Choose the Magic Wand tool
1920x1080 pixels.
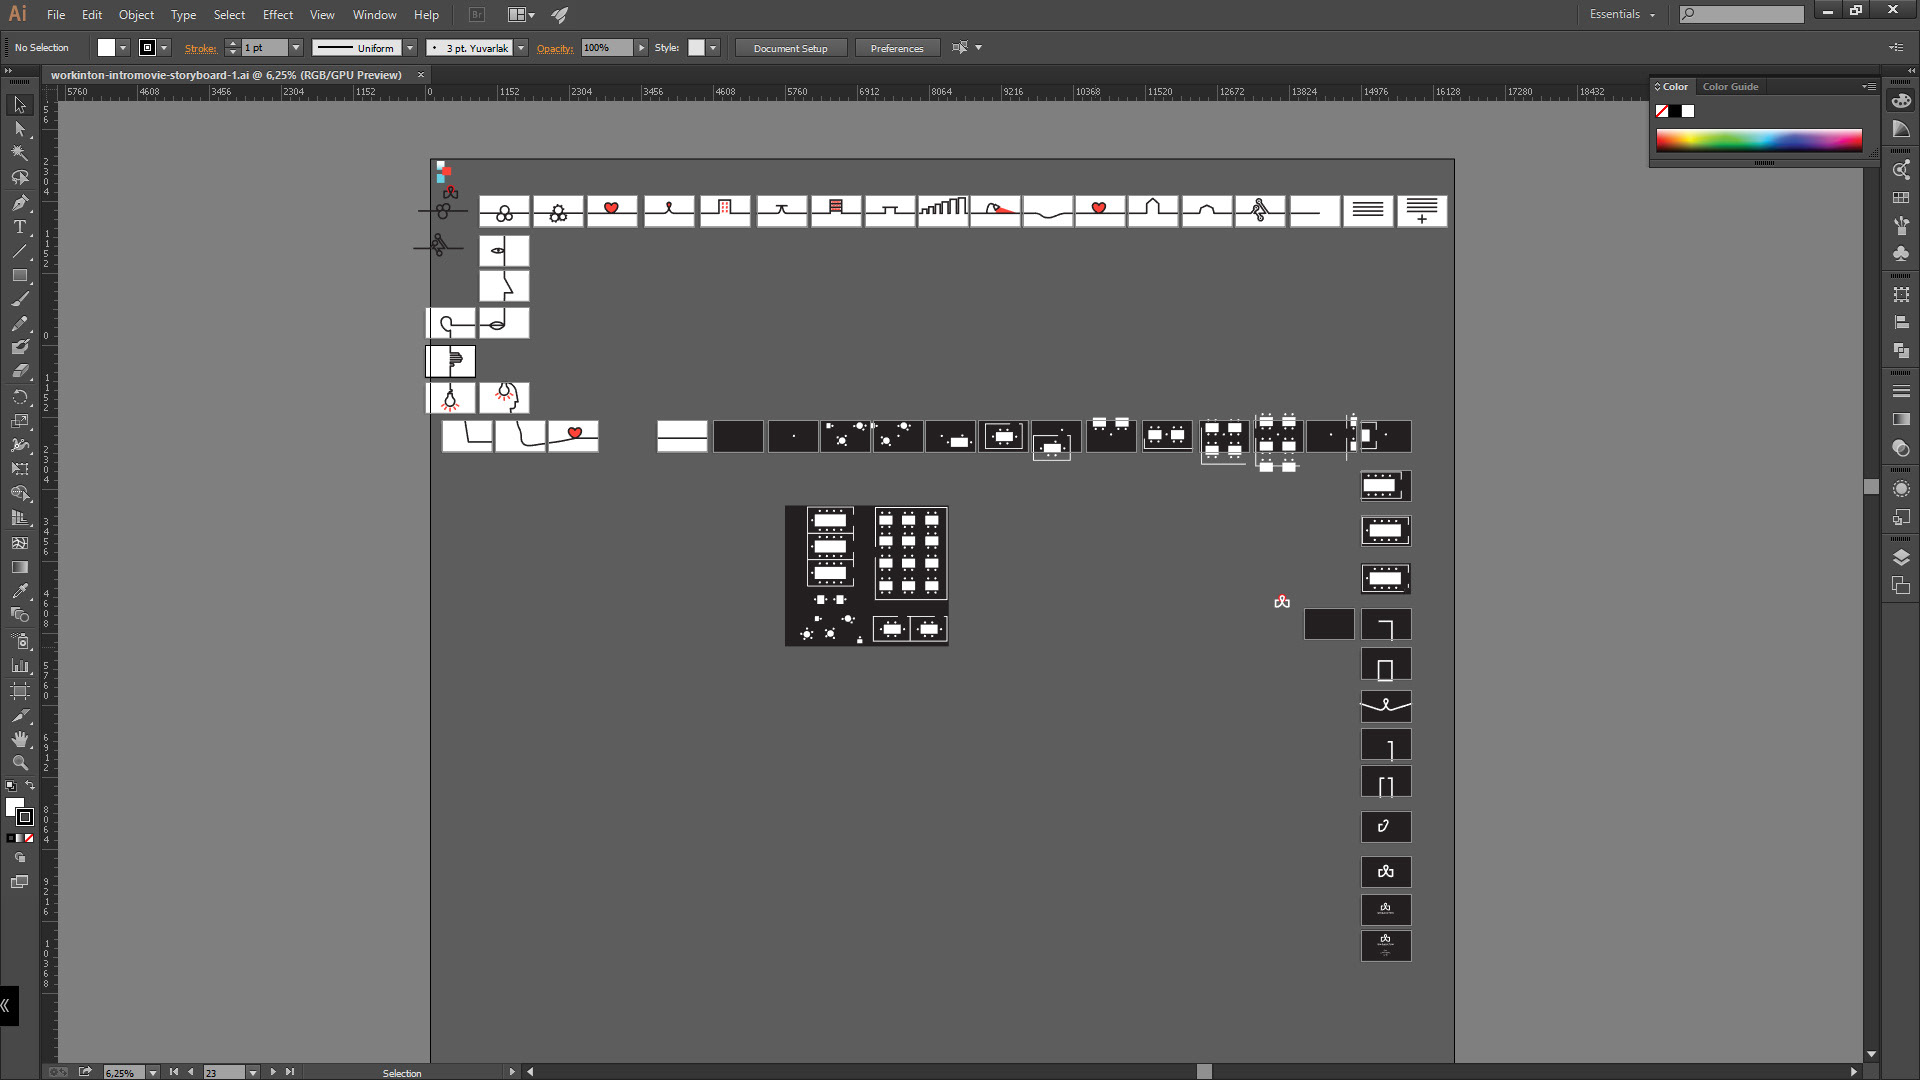point(19,153)
